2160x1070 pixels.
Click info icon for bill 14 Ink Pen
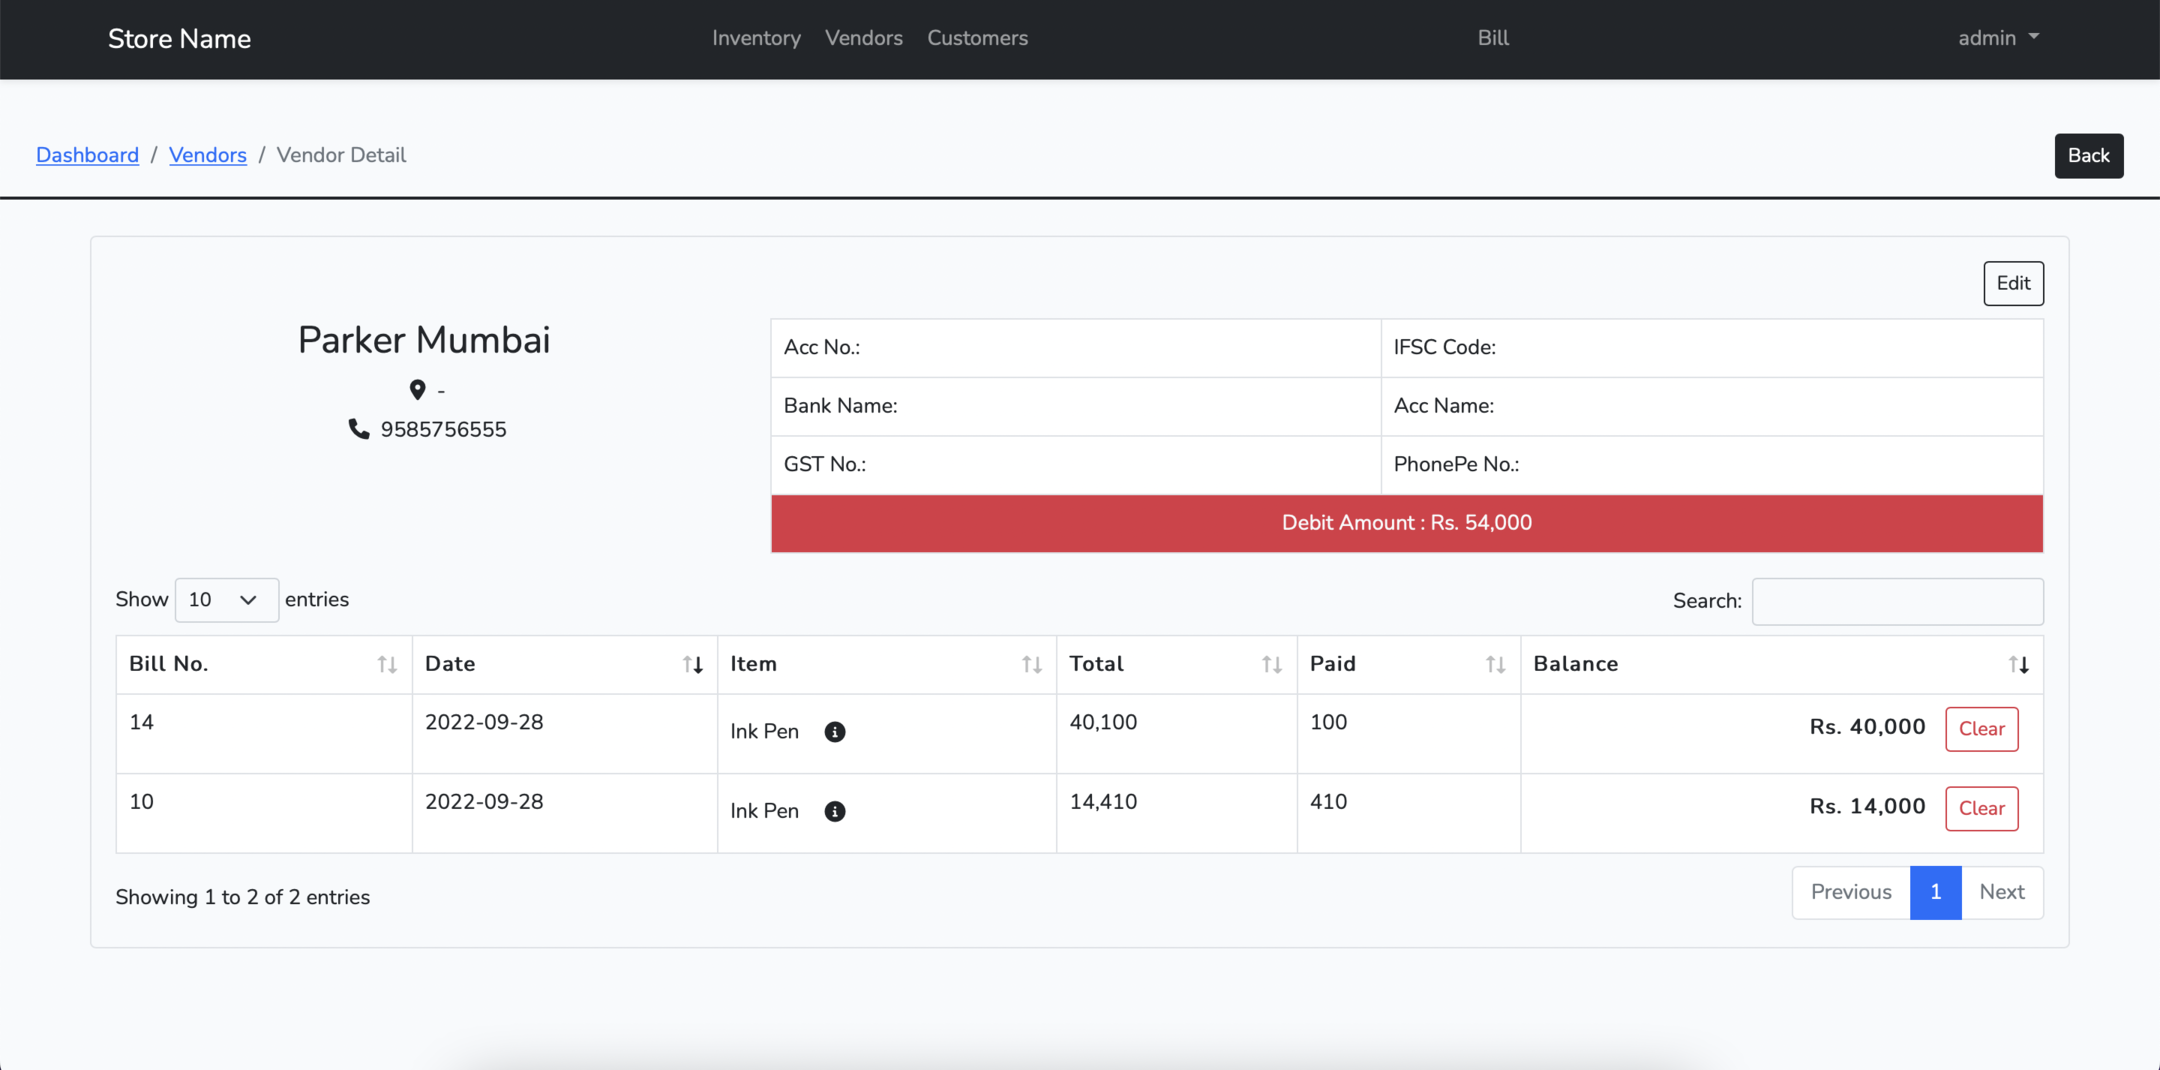click(x=834, y=732)
